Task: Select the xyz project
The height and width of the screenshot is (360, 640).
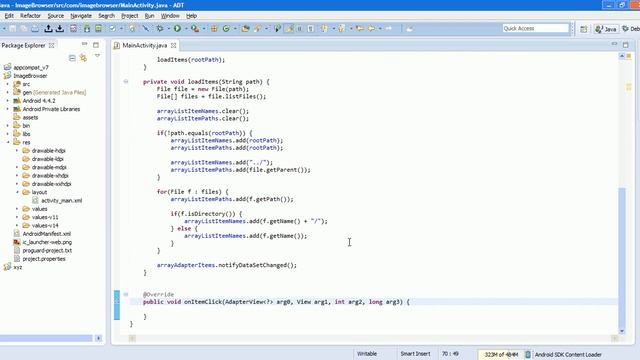Action: coord(18,267)
